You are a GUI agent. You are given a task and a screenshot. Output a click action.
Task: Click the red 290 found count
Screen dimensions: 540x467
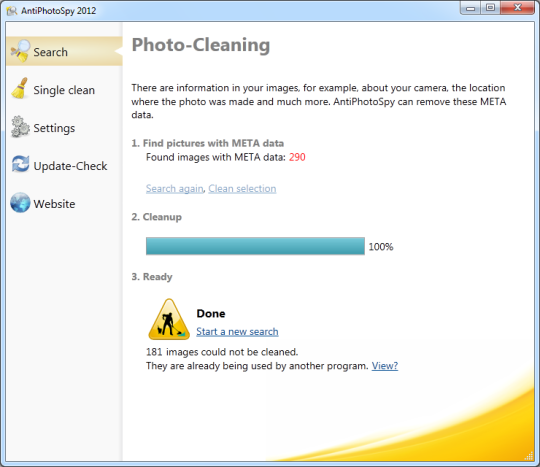tap(297, 157)
